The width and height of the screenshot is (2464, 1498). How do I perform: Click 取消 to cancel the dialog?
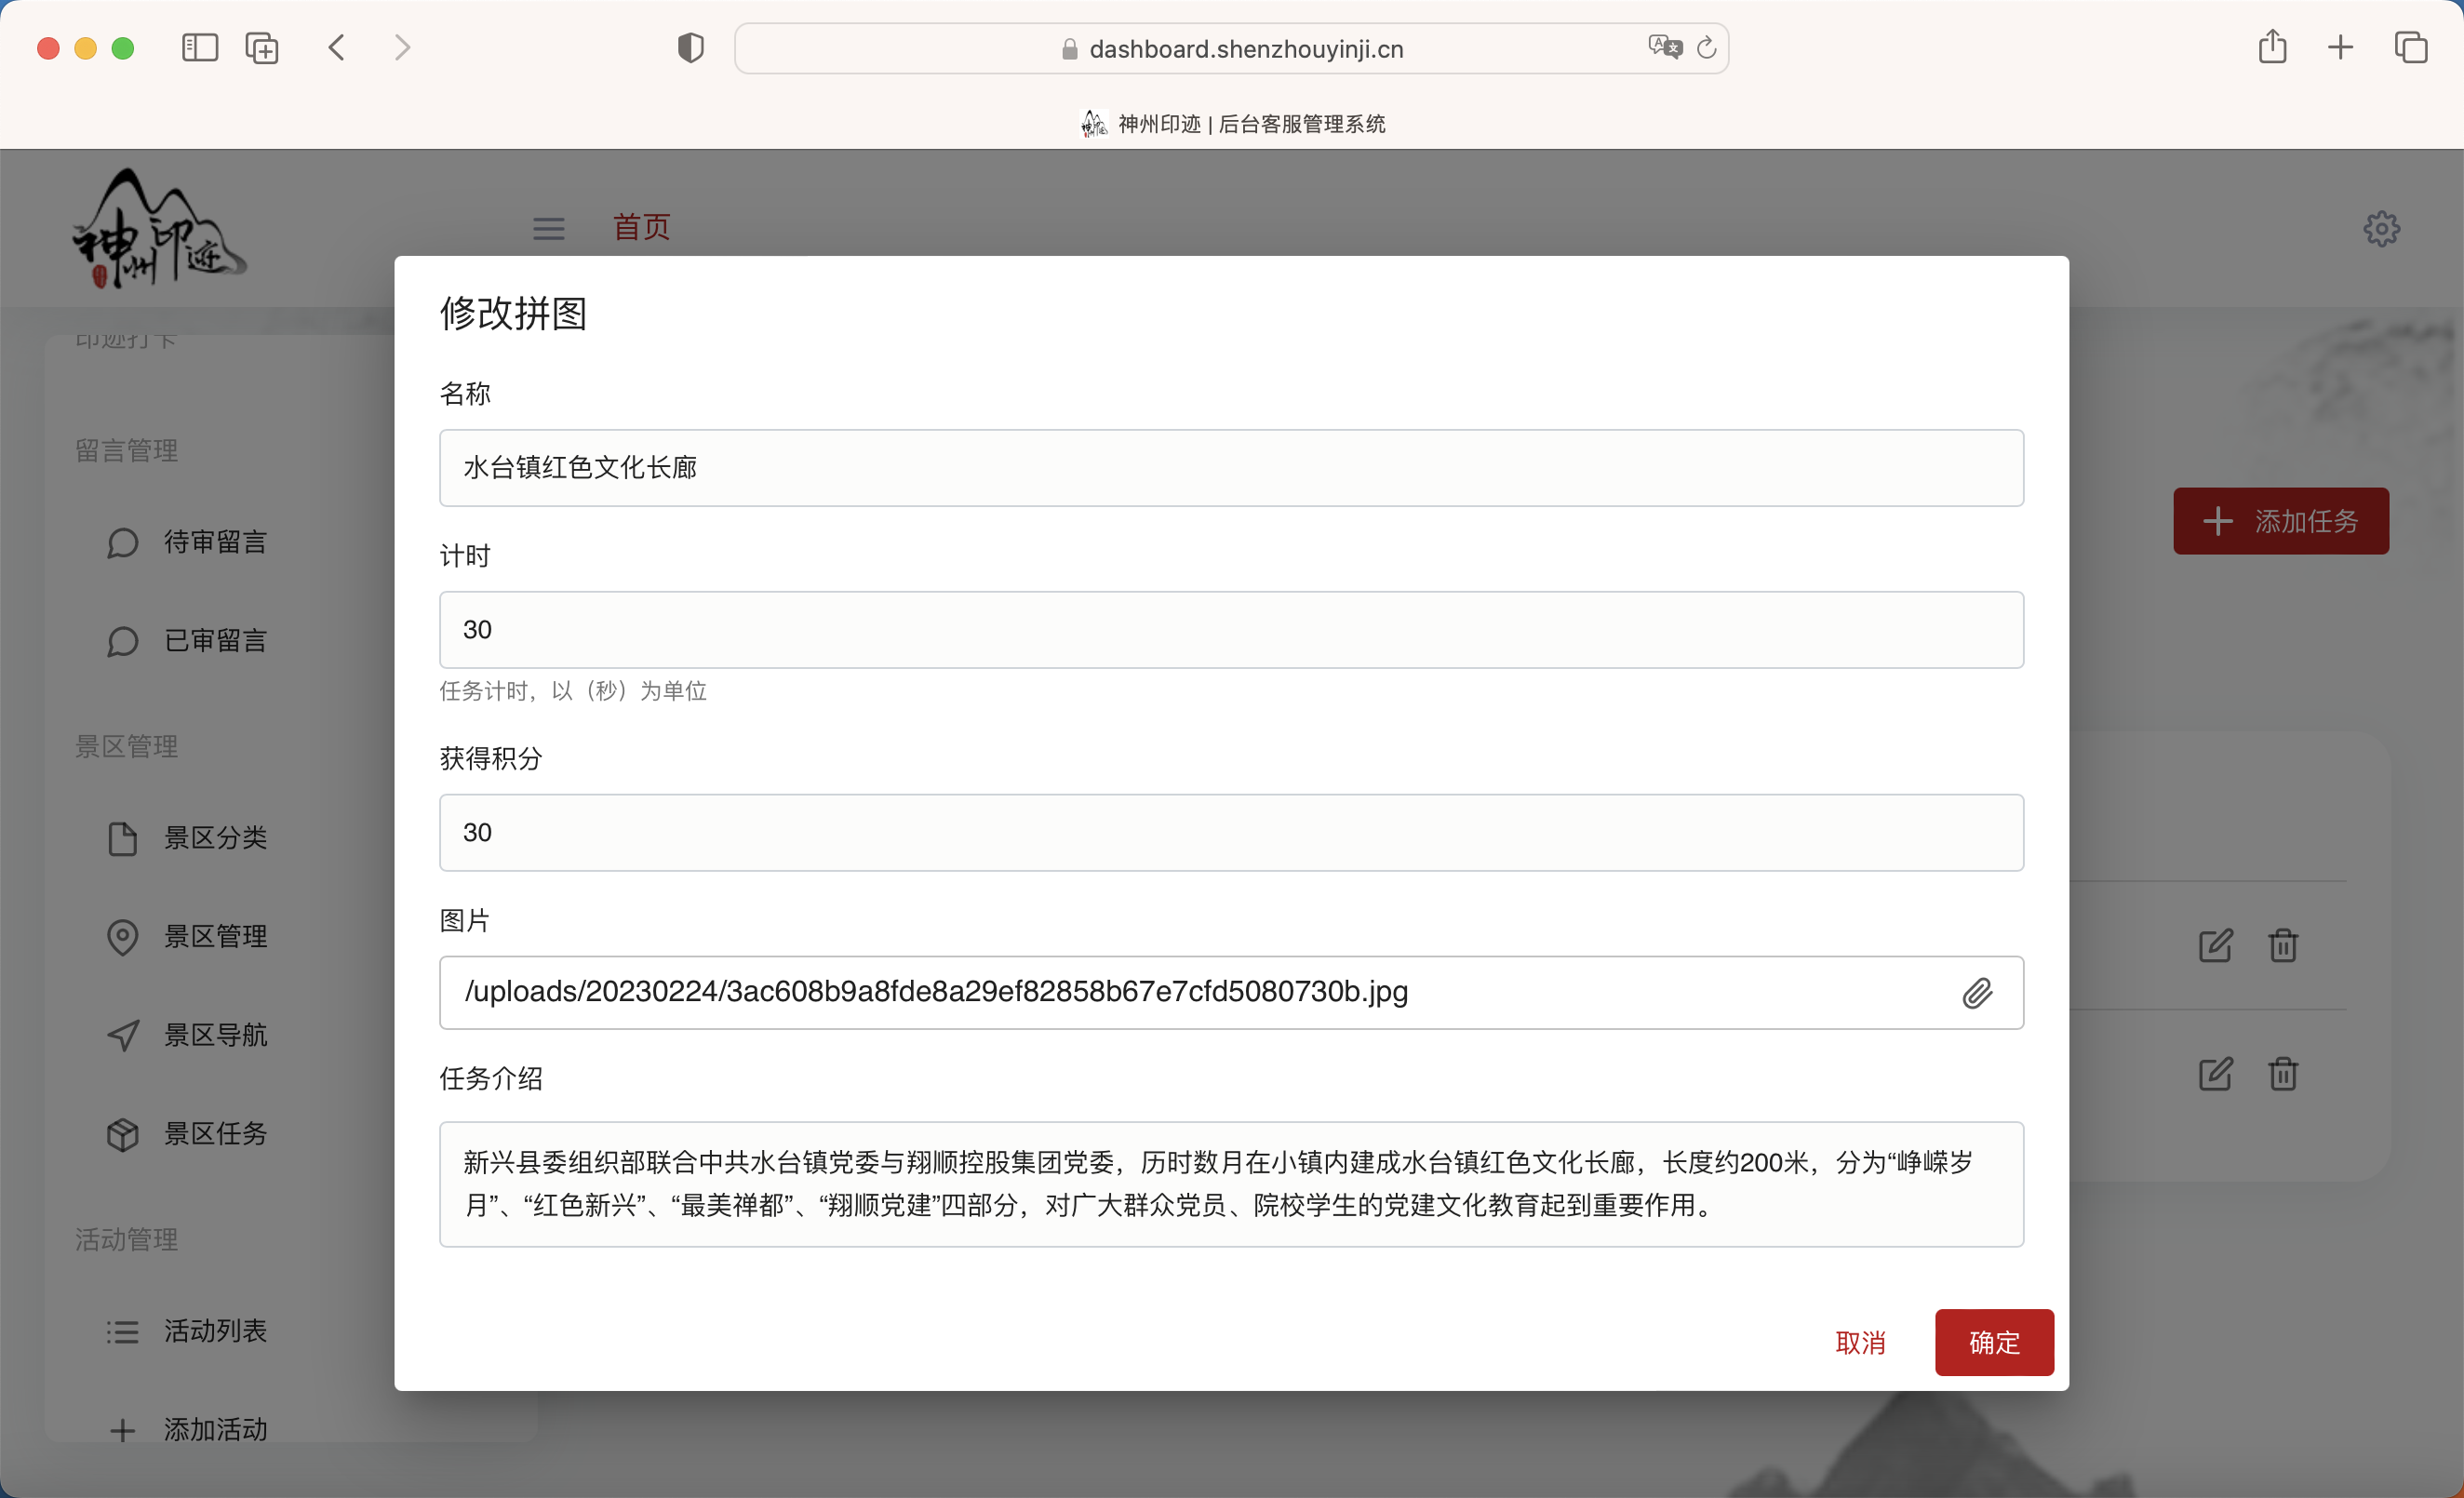pyautogui.click(x=1860, y=1342)
